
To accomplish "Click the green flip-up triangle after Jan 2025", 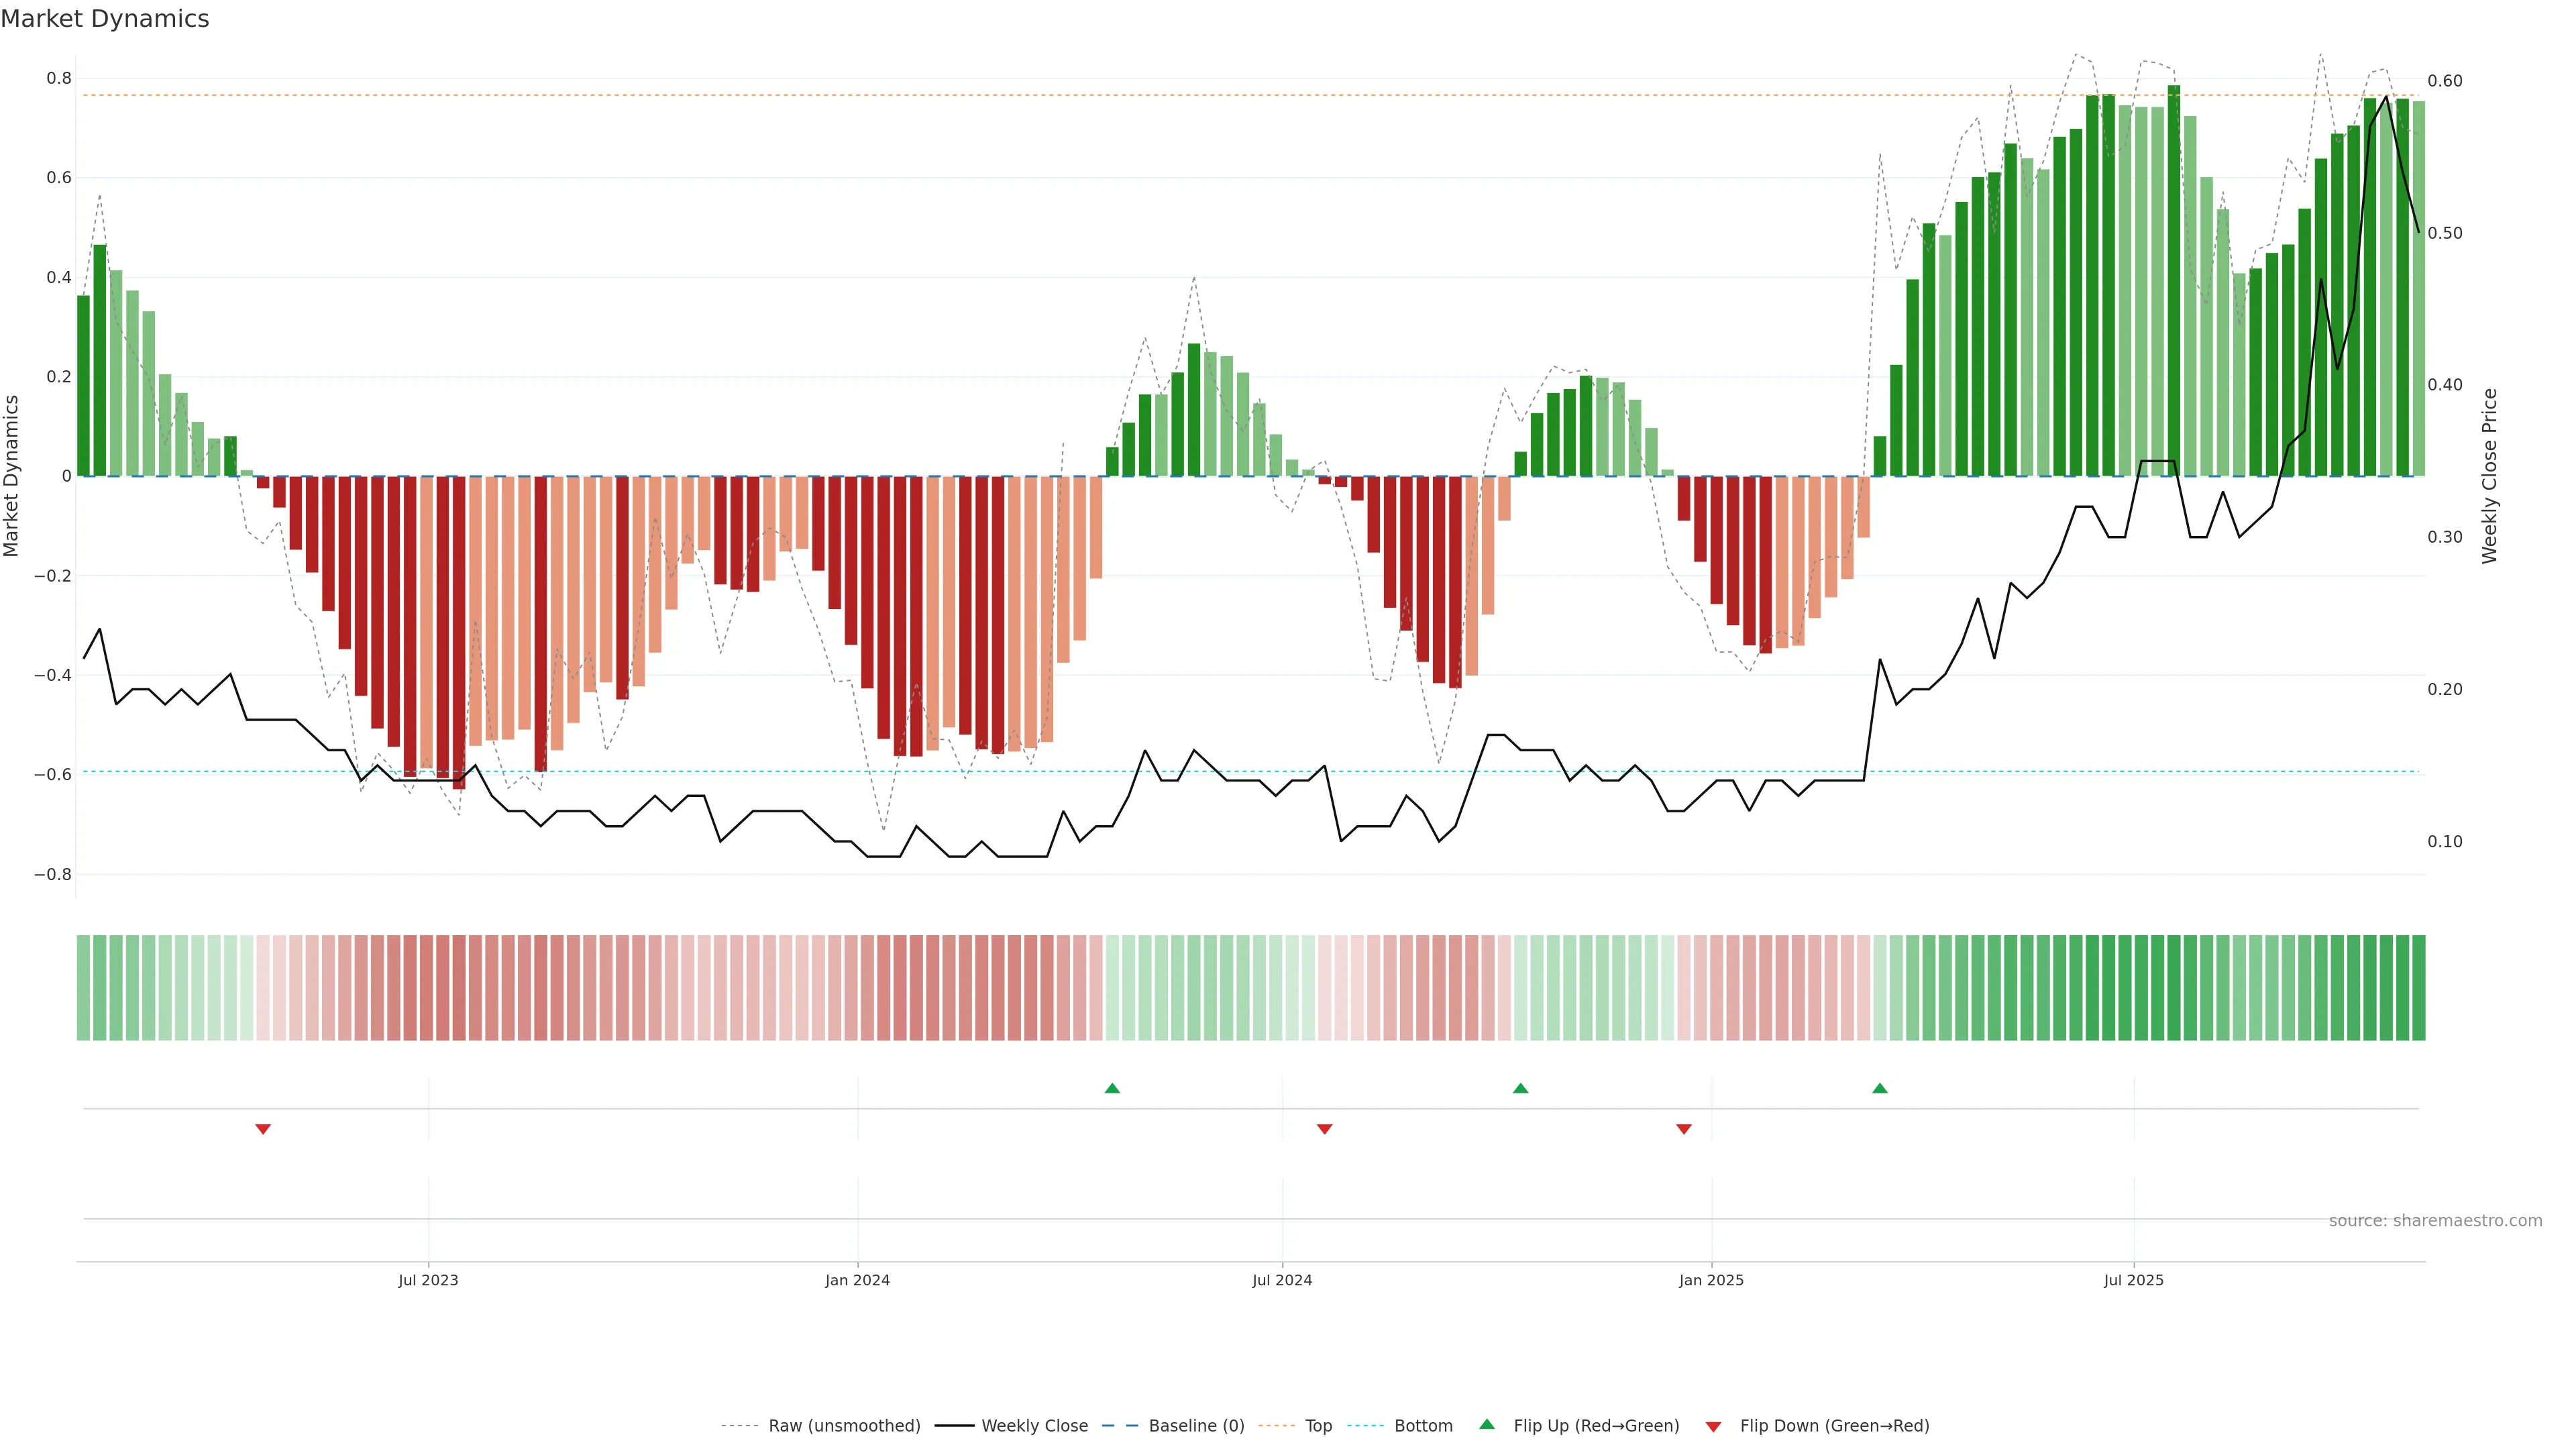I will tap(1880, 1088).
